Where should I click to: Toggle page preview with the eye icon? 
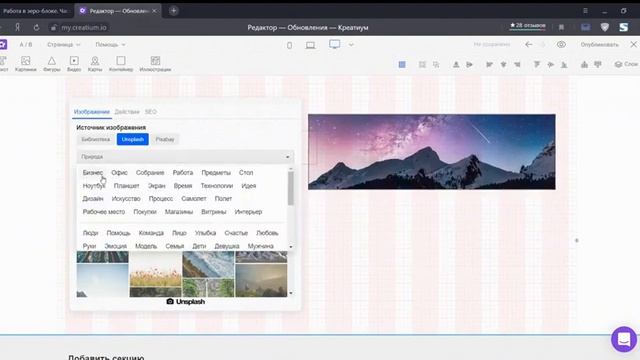[x=561, y=44]
